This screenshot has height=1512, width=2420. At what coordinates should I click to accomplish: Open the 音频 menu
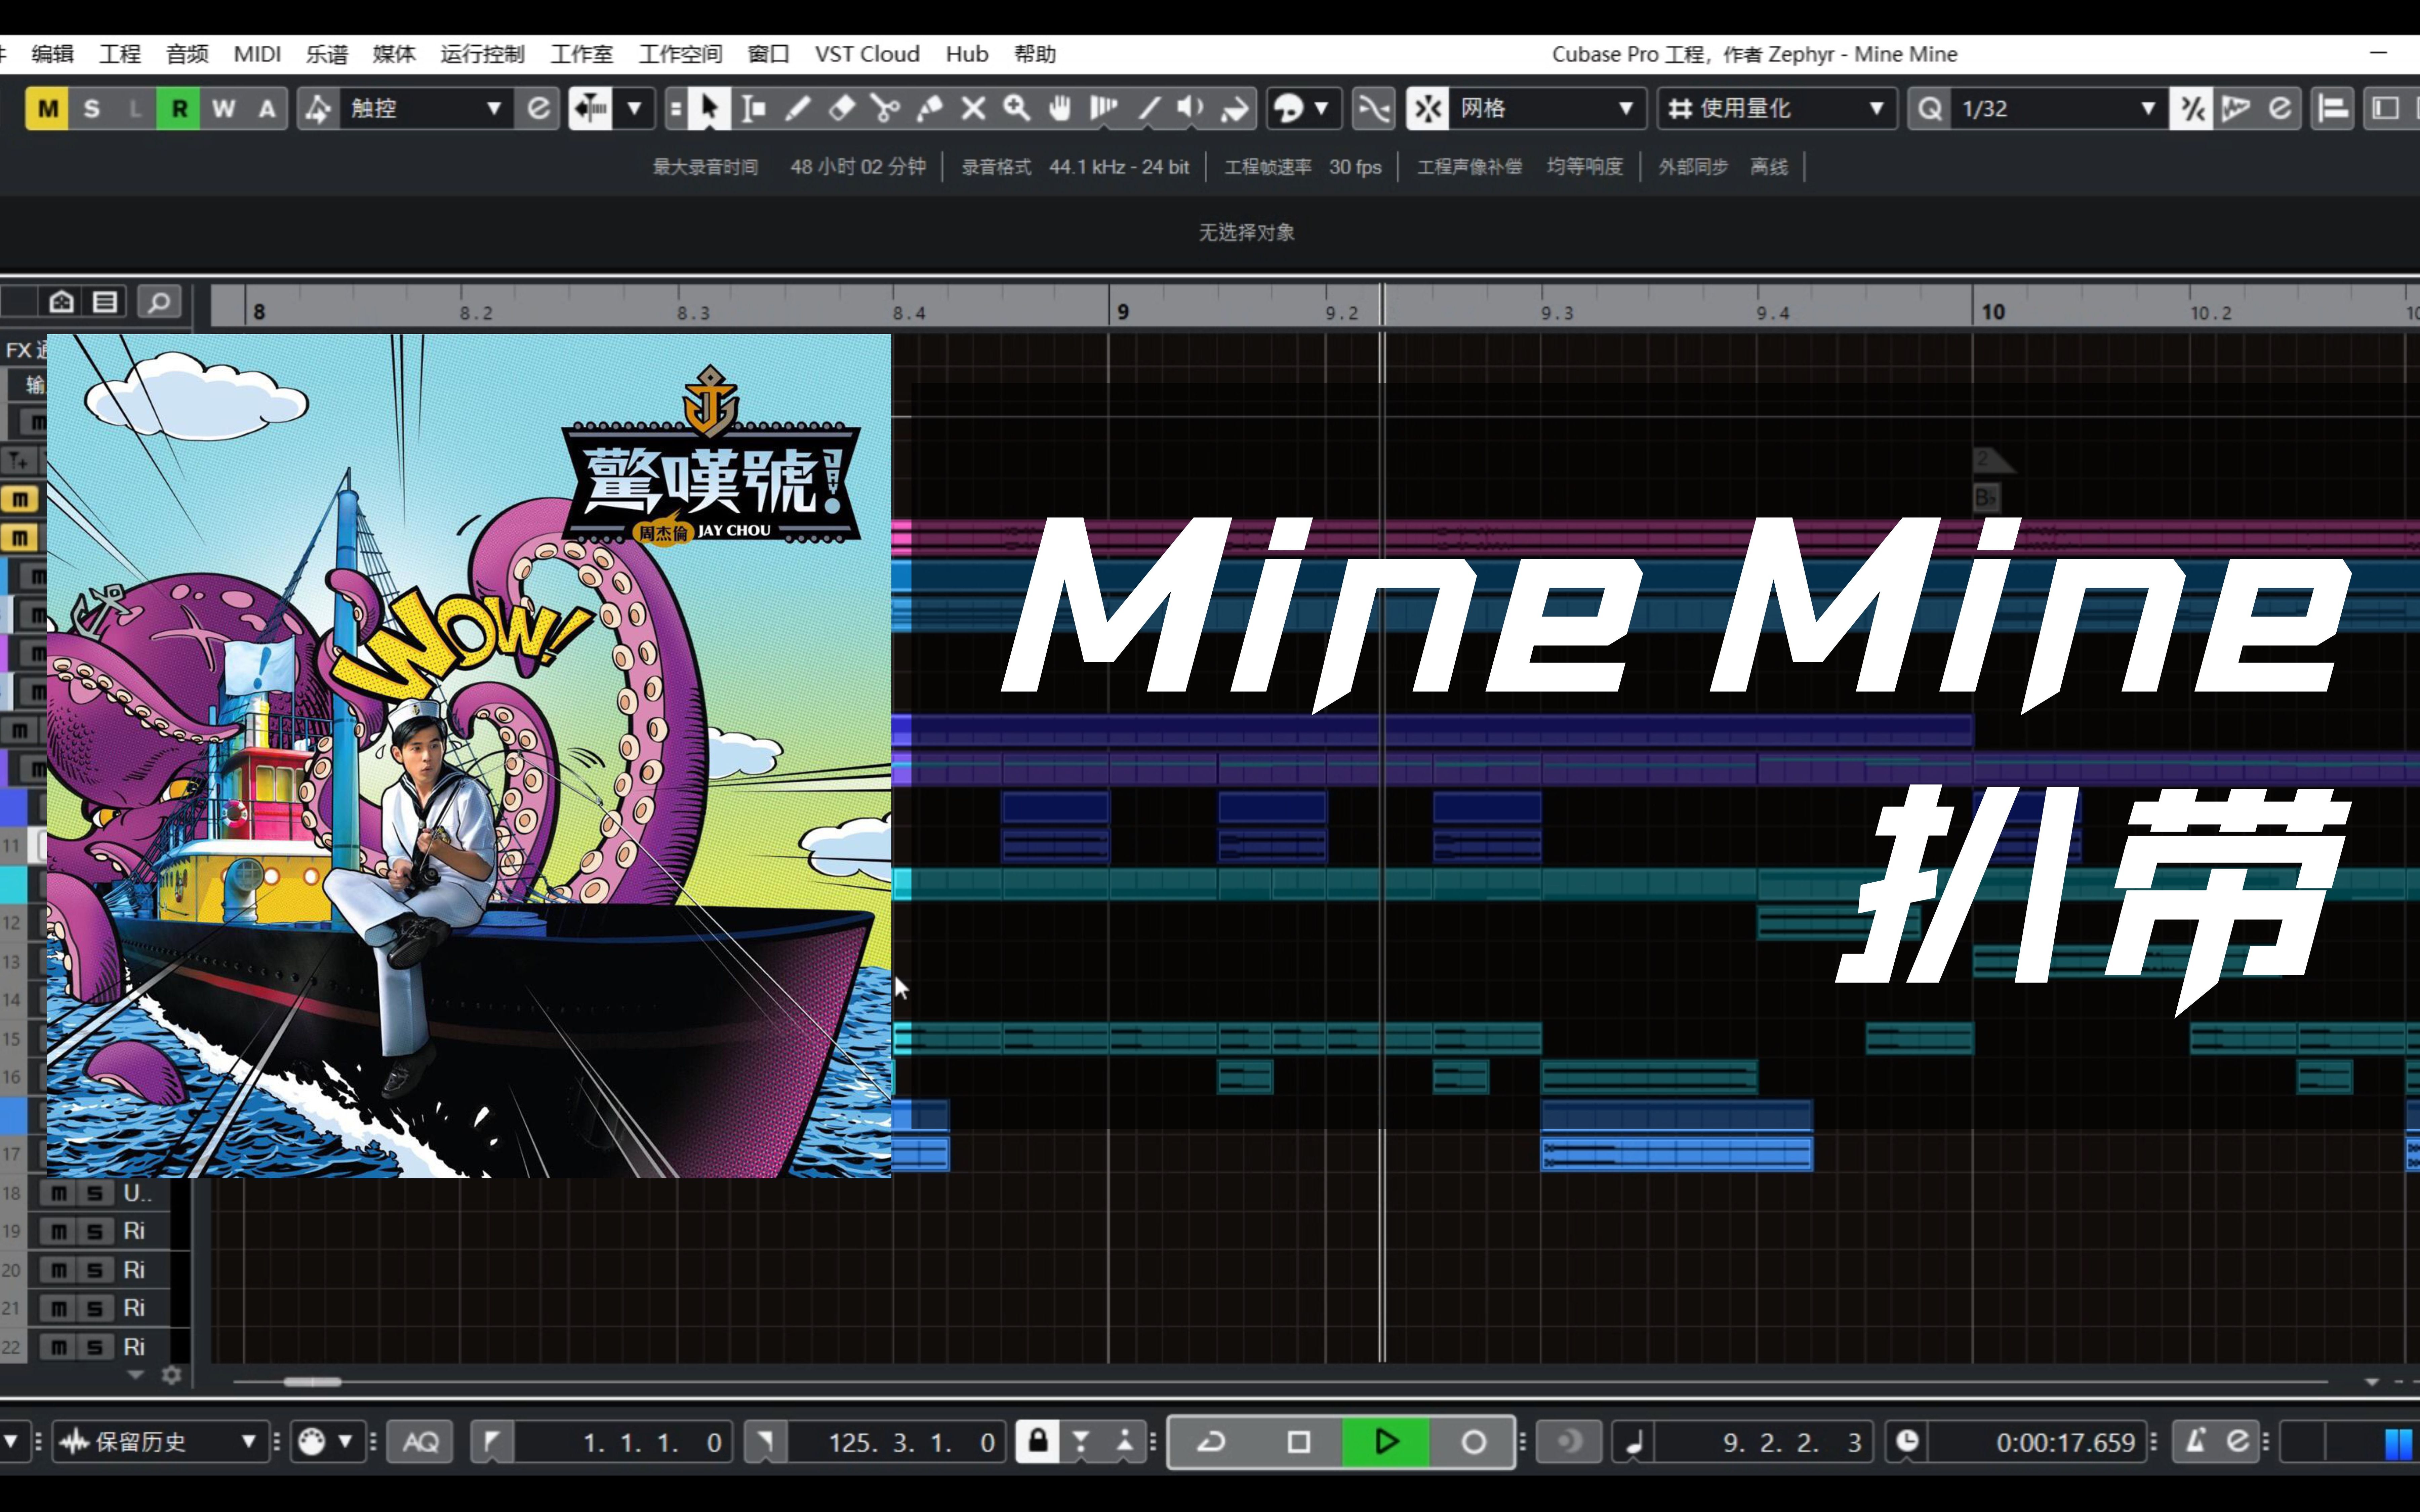coord(187,54)
